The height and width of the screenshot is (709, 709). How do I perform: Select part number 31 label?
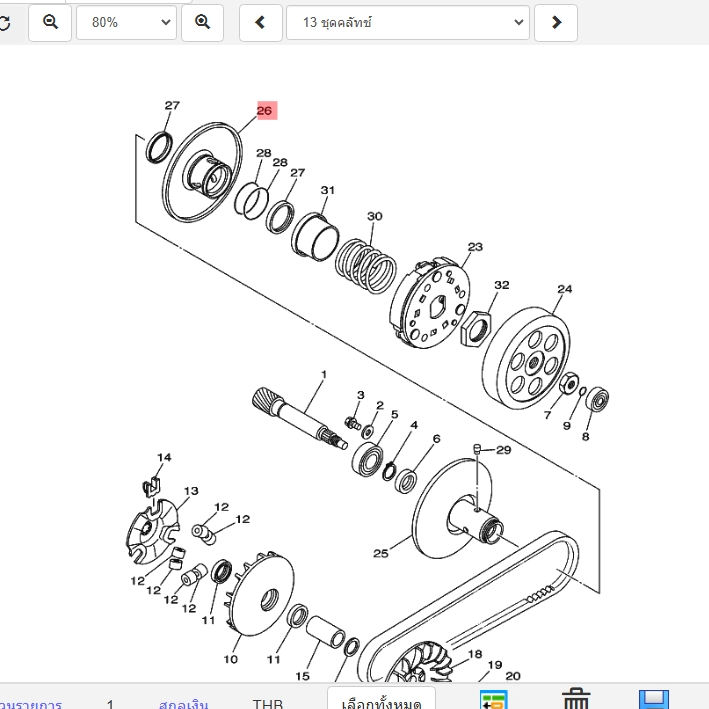coord(327,190)
